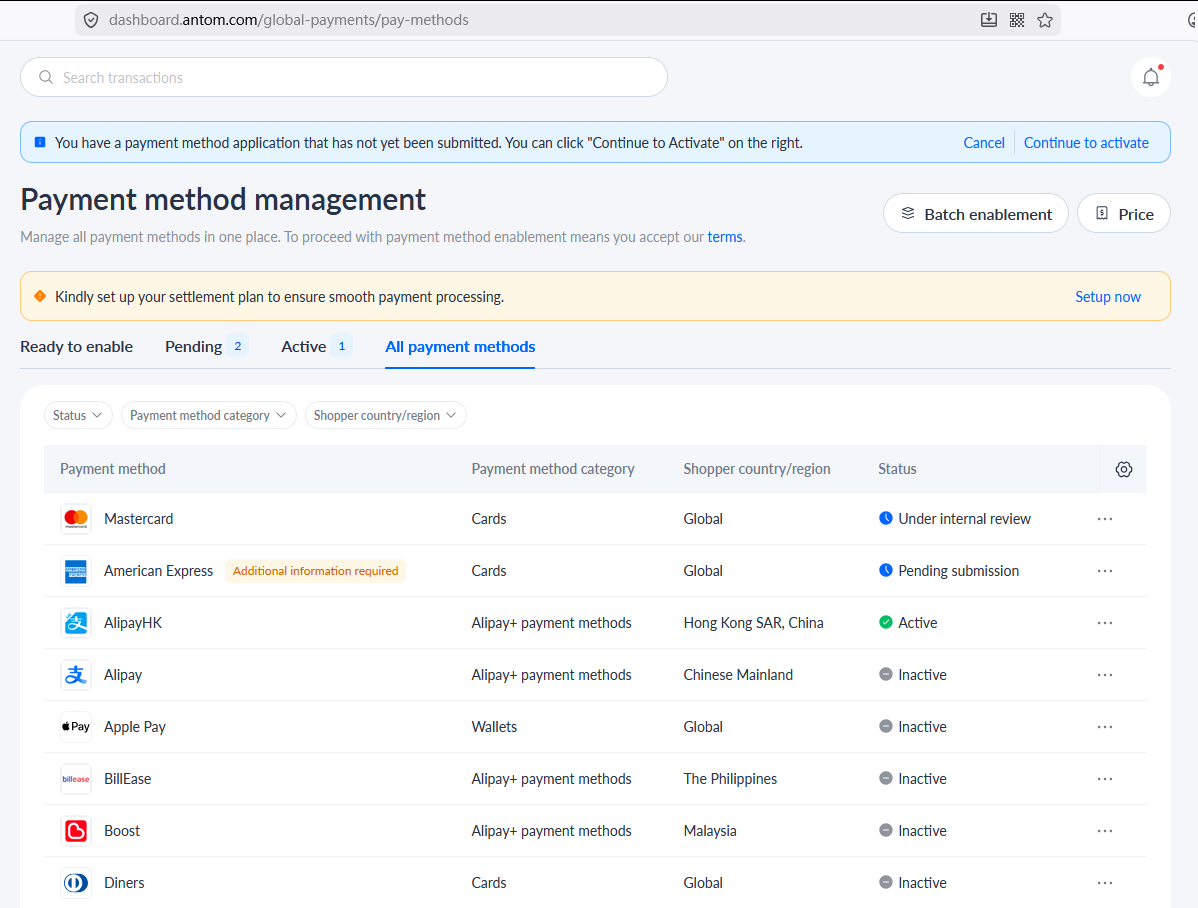Click the Status column header

[x=897, y=469]
